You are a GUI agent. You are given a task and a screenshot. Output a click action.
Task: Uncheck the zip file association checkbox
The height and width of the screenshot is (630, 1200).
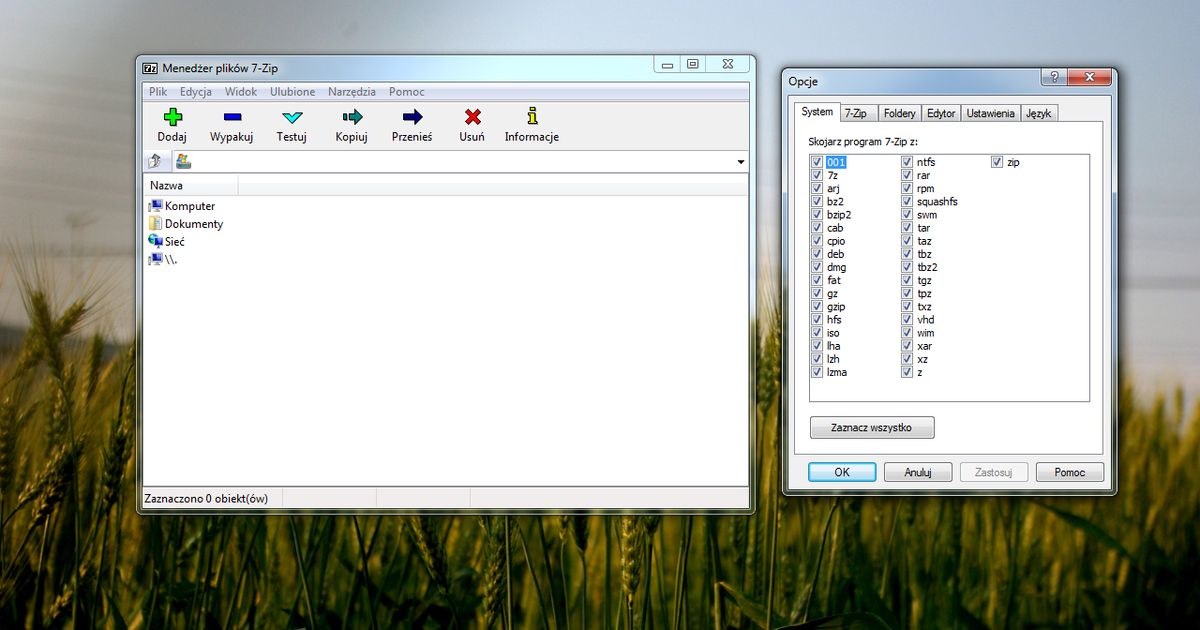point(997,162)
